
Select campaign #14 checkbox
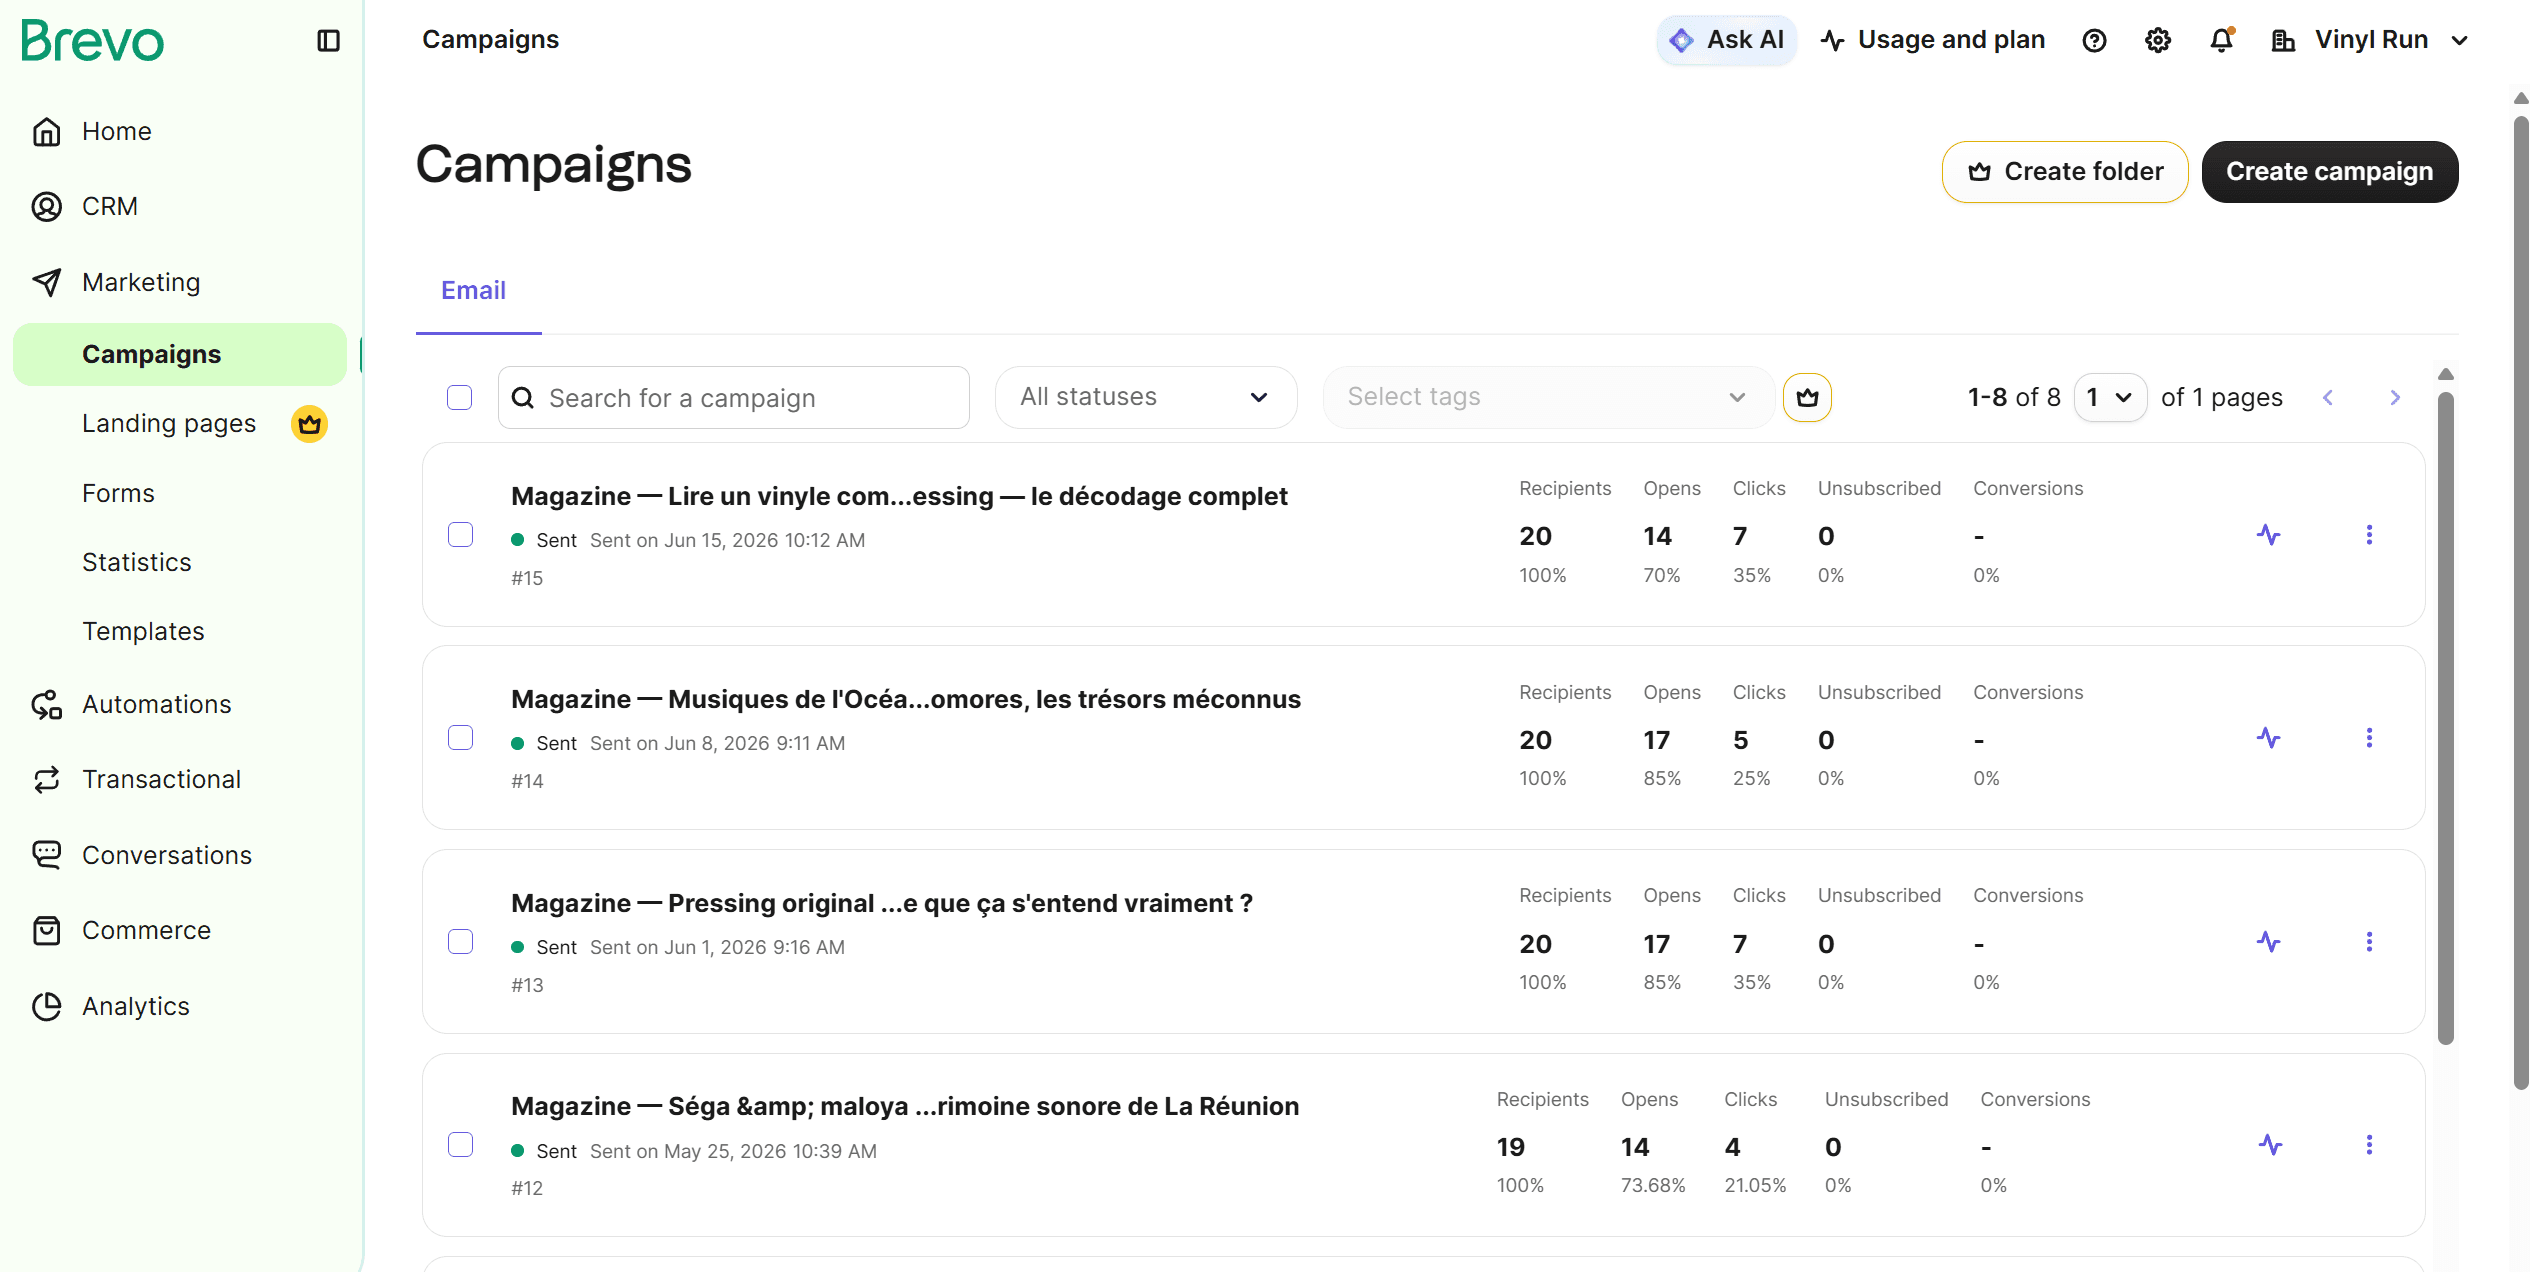[460, 738]
